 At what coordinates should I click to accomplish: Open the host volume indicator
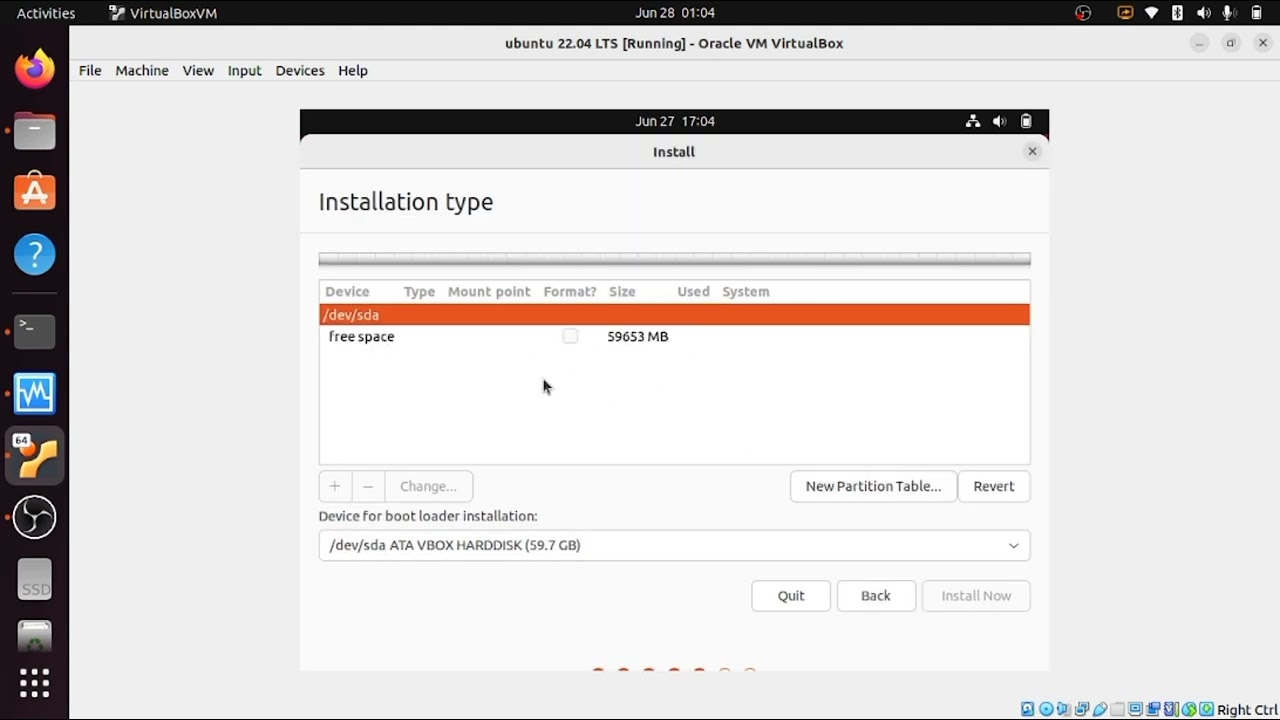(1204, 13)
